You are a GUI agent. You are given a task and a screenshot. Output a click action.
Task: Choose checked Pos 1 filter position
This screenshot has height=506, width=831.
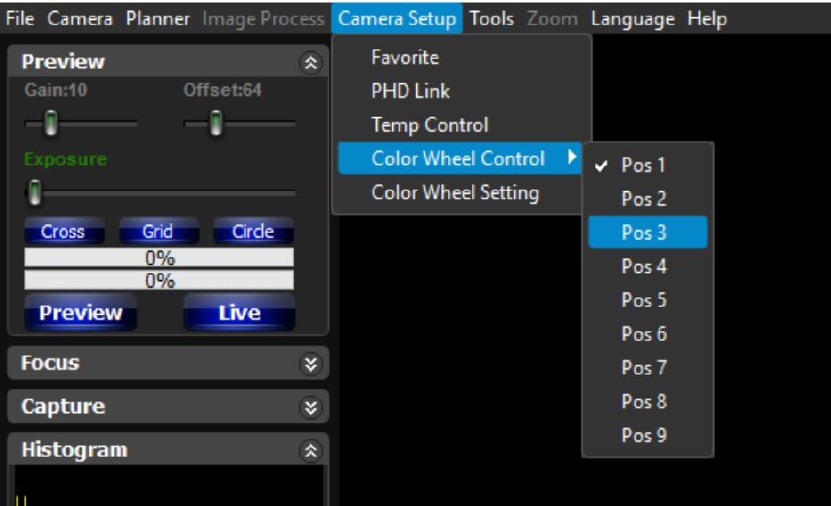click(x=644, y=165)
